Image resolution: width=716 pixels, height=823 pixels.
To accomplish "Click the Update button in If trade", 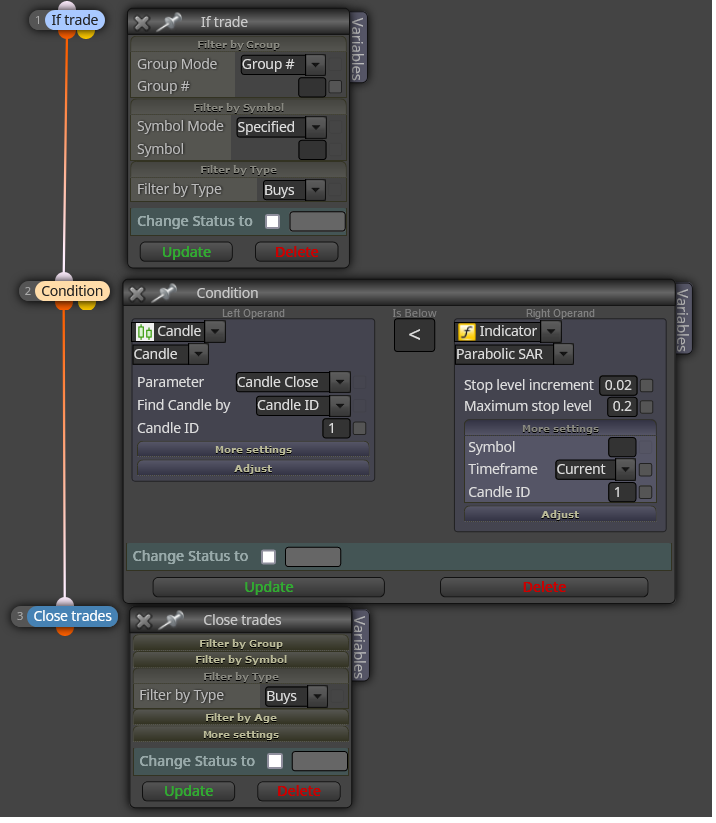I will [x=187, y=253].
